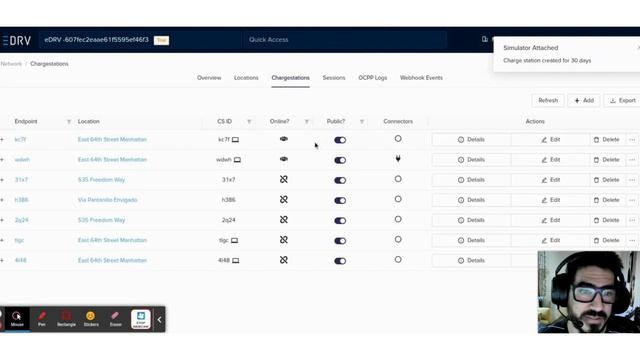Image resolution: width=640 pixels, height=360 pixels.
Task: Click simulator laptop icon beside 4l48 CS ID
Action: click(x=236, y=260)
